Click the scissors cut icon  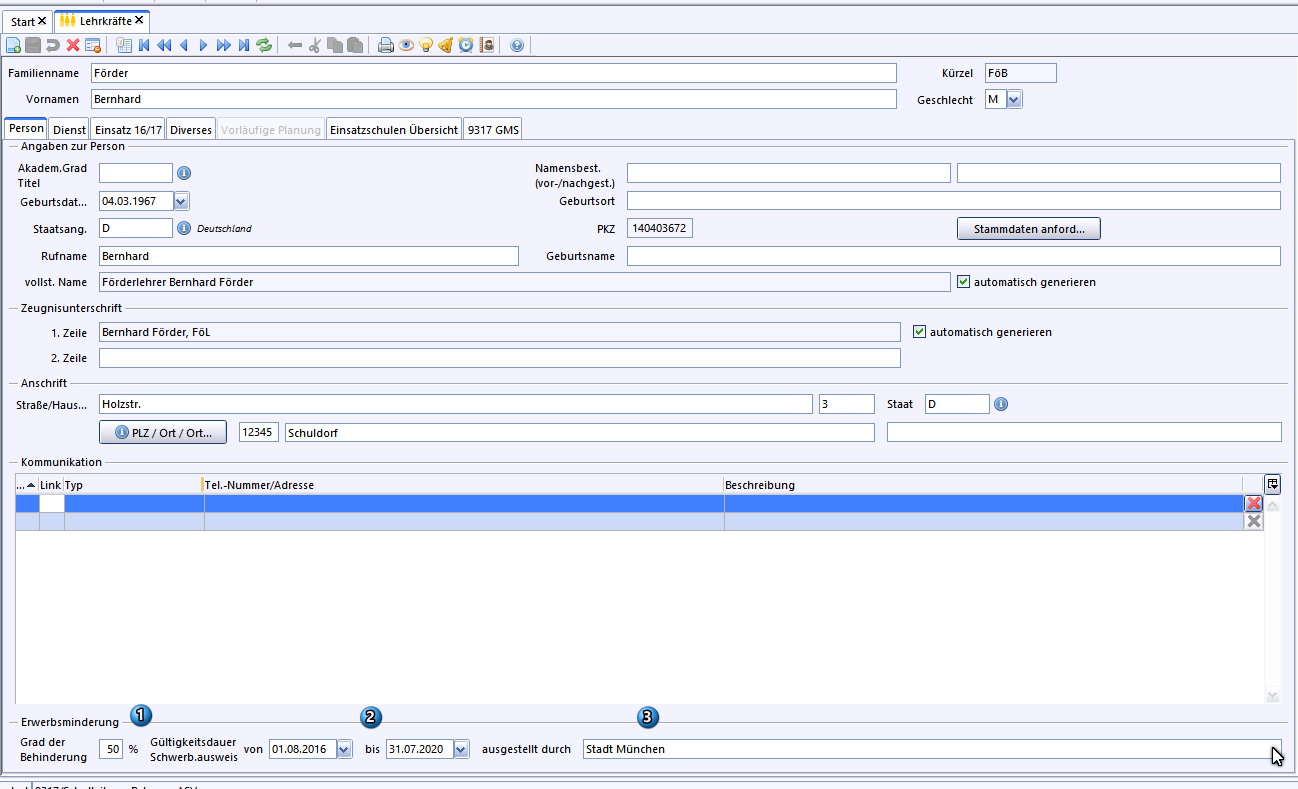pyautogui.click(x=315, y=45)
